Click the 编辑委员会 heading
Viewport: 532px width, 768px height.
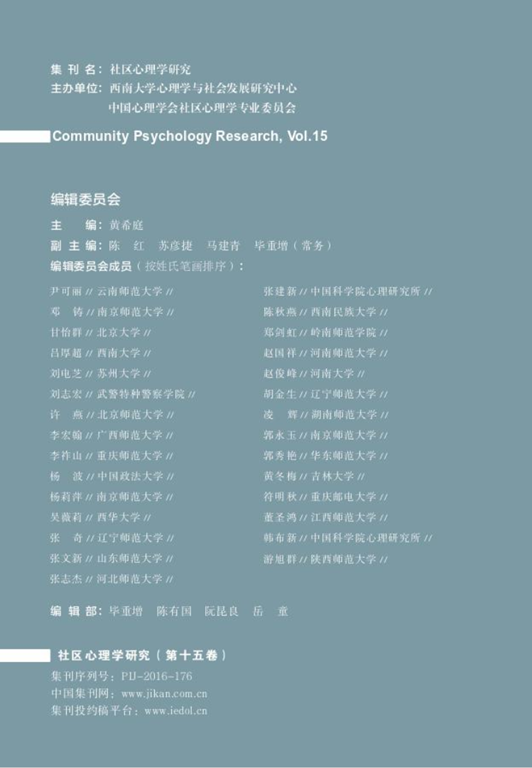[85, 199]
